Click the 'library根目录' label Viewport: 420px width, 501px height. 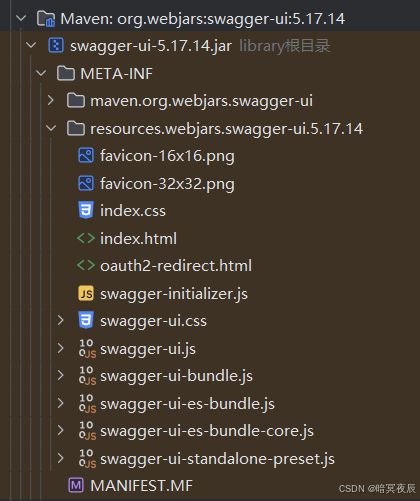click(x=285, y=46)
